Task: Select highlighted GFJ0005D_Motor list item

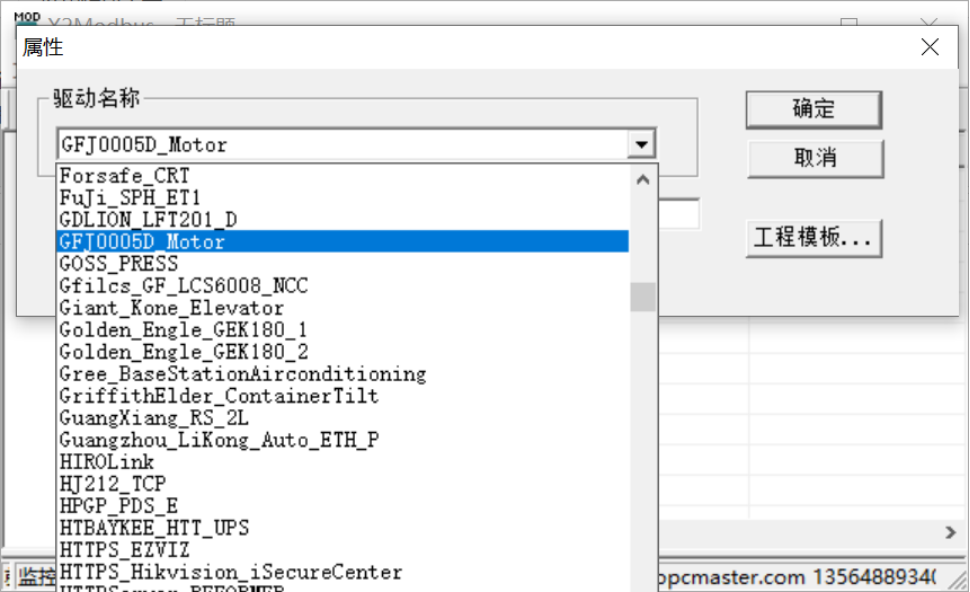Action: click(343, 241)
